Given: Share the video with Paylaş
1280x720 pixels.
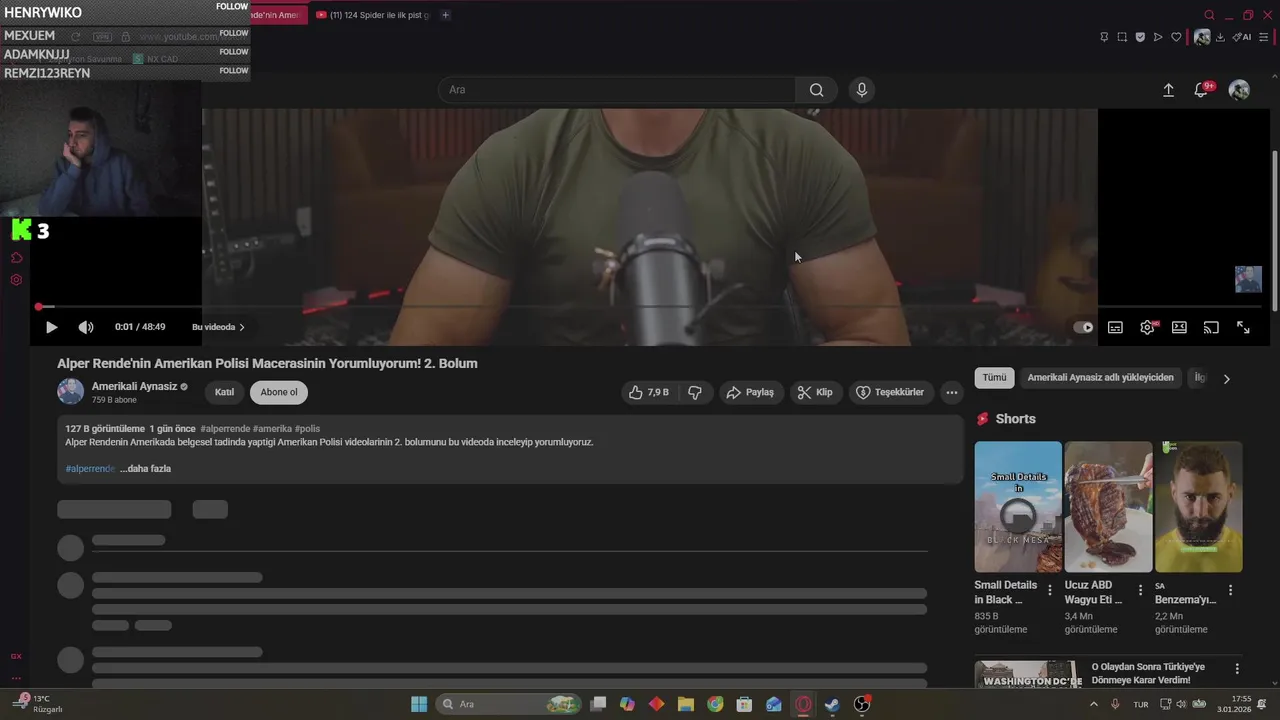Looking at the screenshot, I should [750, 392].
